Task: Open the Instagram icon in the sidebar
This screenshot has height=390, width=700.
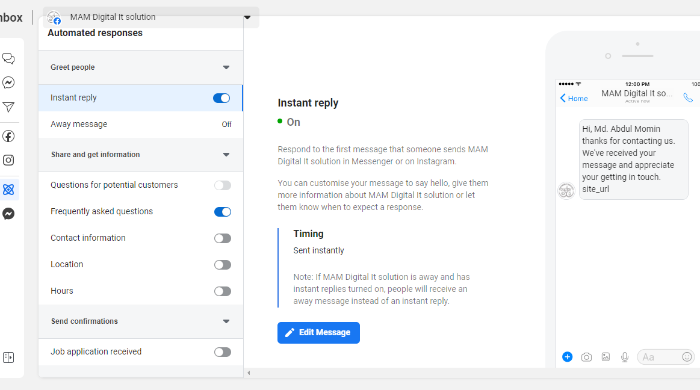Action: pyautogui.click(x=8, y=160)
